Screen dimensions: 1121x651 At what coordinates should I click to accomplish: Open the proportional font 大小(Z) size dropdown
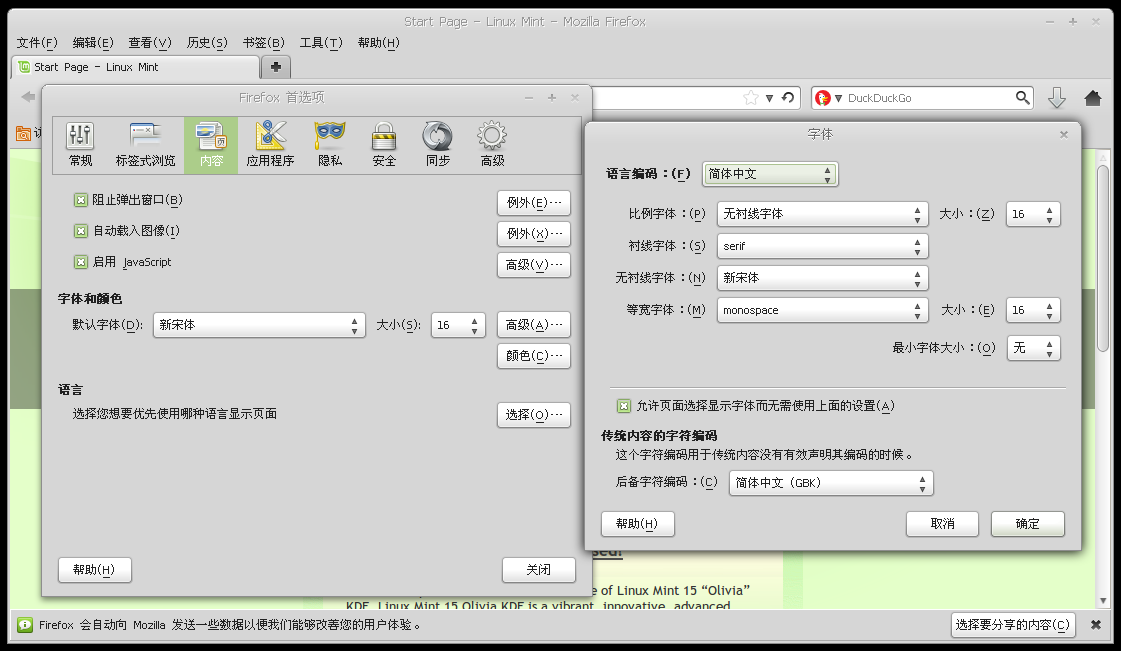click(1033, 214)
